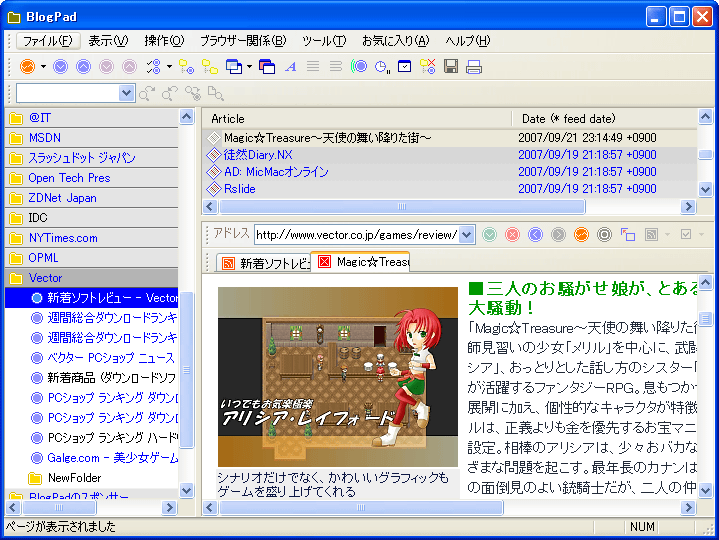
Task: Click the folder-with-blue-circle tree icon
Action: tap(186, 67)
